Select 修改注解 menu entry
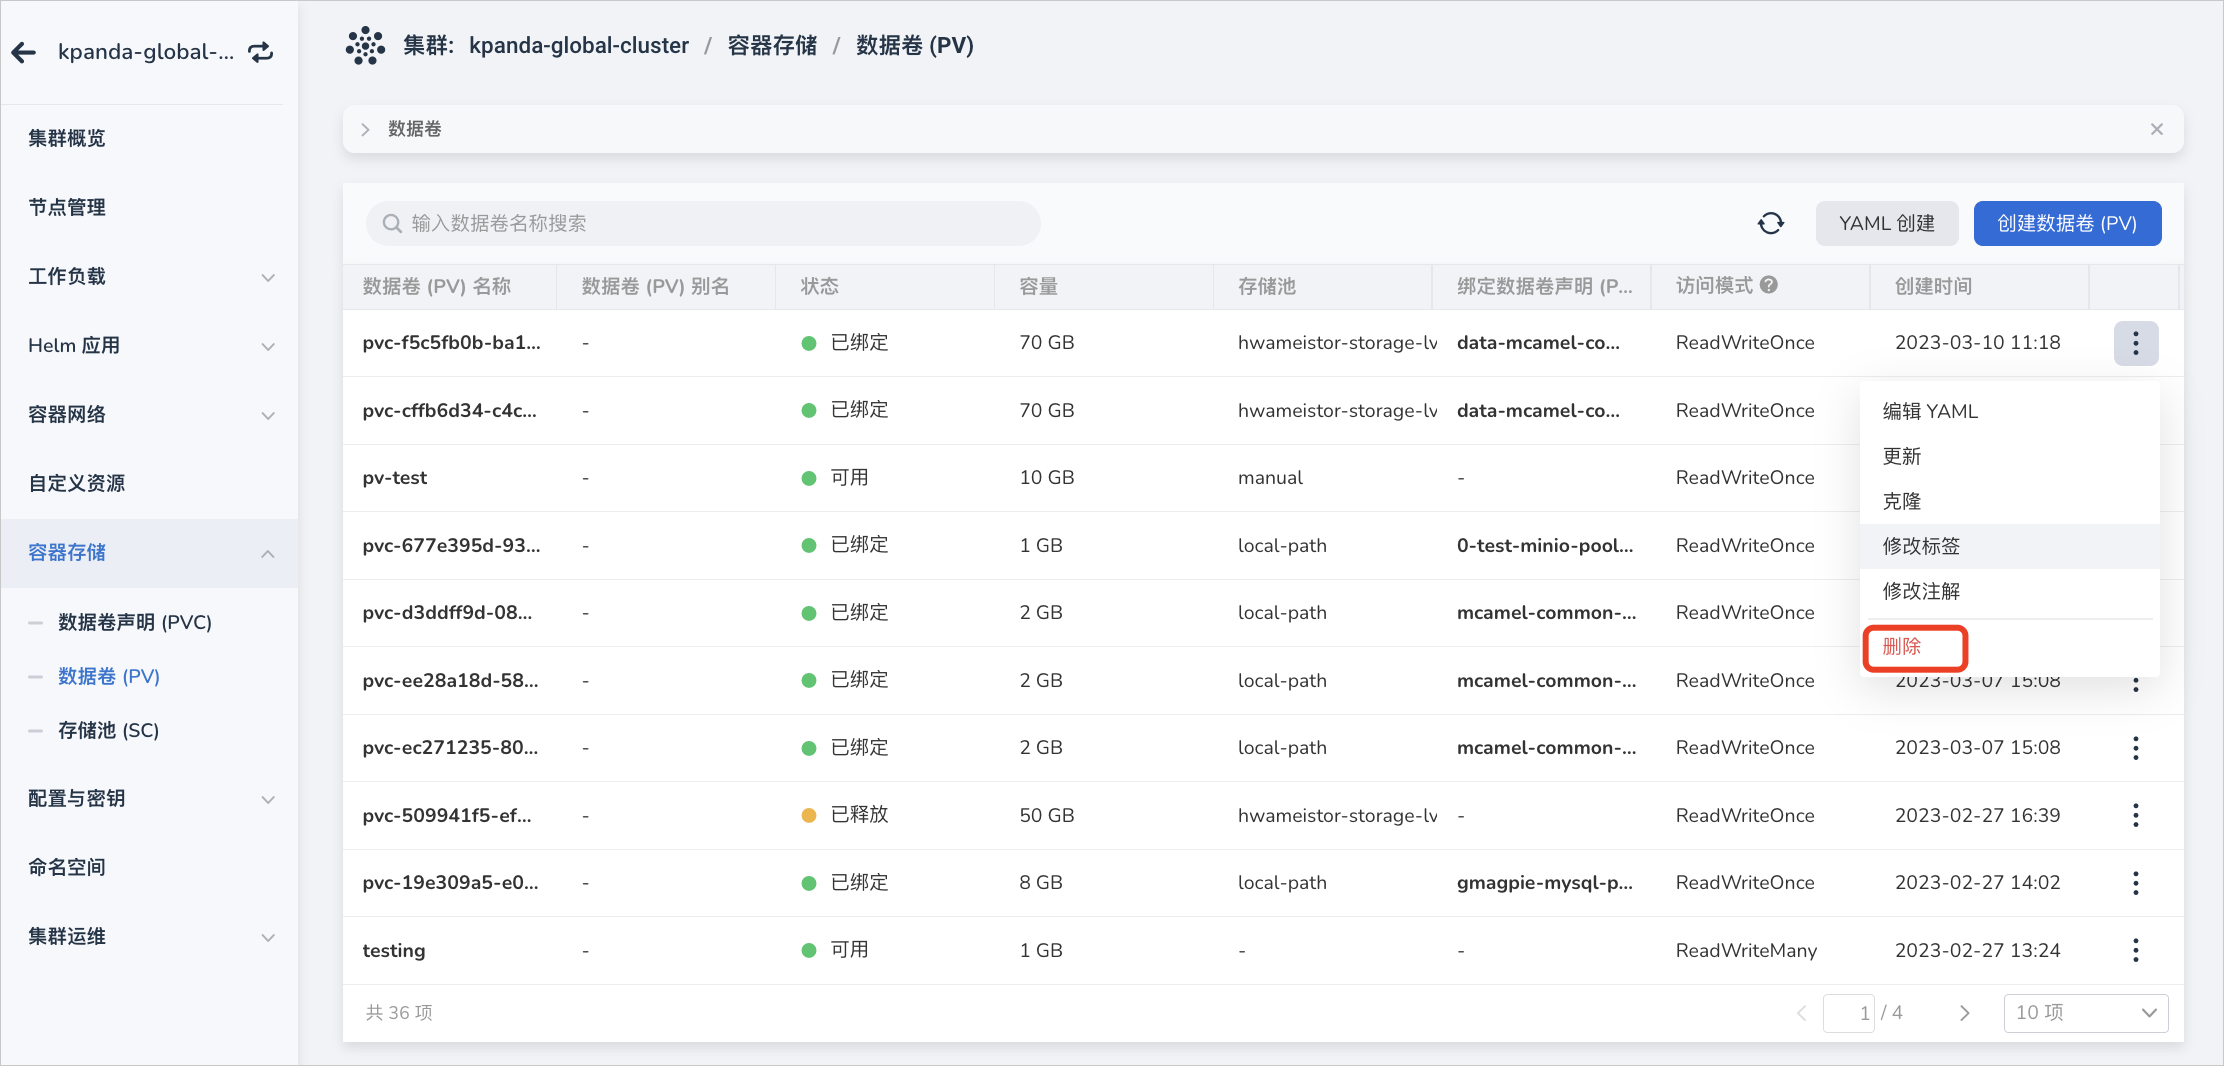Viewport: 2224px width, 1066px height. click(2010, 591)
